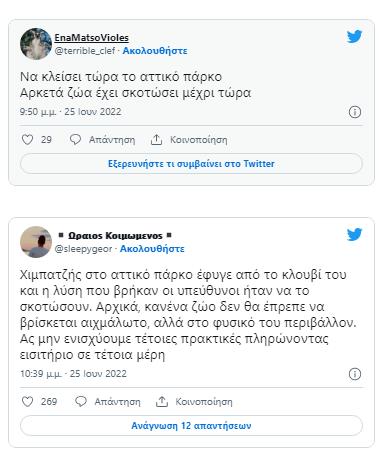
Task: Like the tweet by terrible_clef using the heart
Action: (27, 139)
